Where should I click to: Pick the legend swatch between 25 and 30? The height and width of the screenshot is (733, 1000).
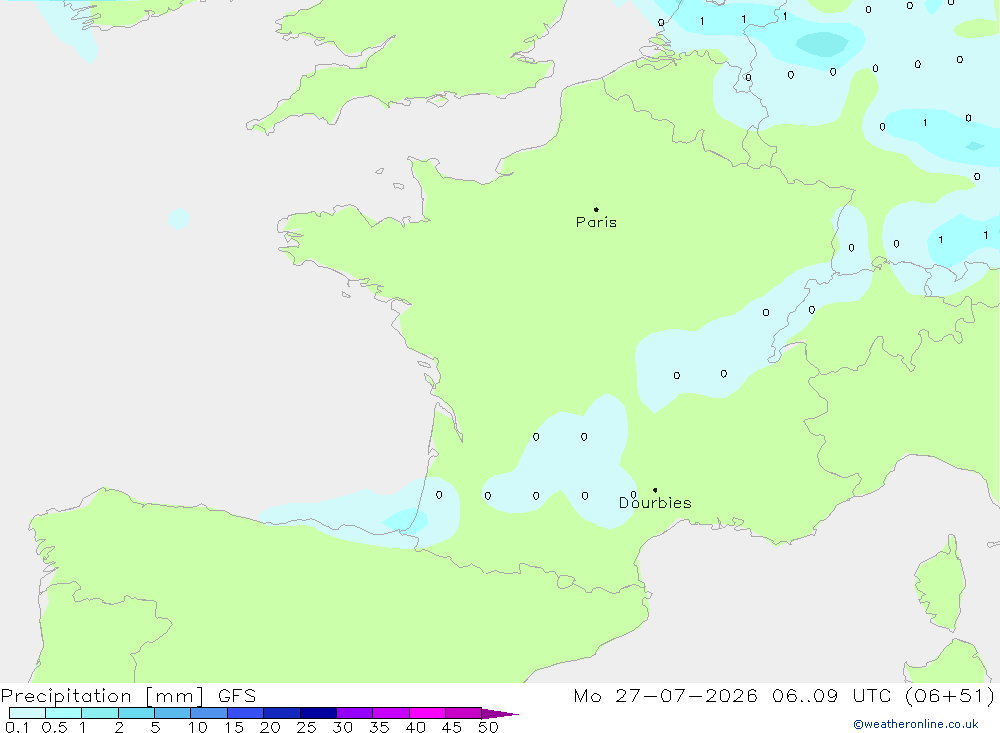(x=318, y=713)
